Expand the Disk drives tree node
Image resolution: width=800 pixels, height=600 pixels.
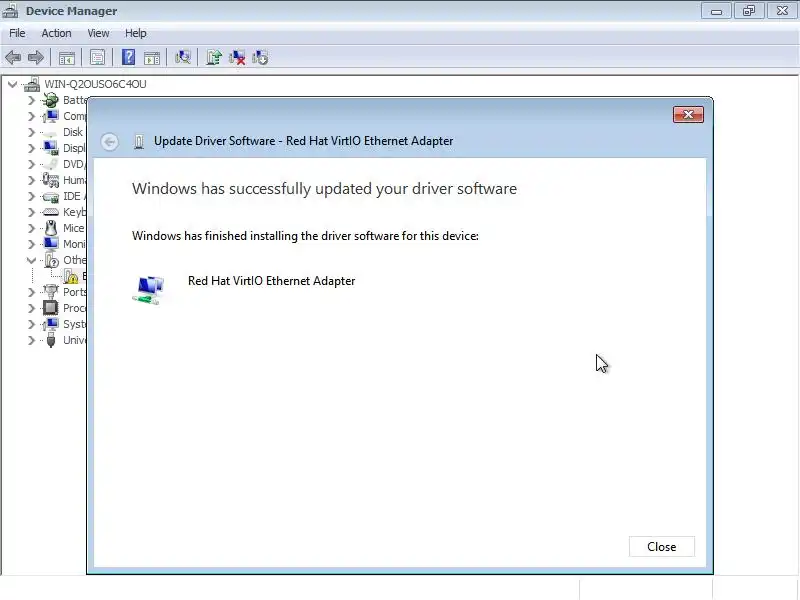click(x=32, y=132)
